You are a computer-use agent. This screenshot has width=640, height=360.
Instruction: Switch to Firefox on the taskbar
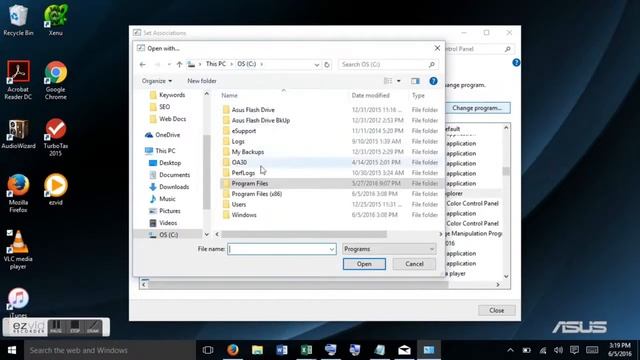tap(233, 350)
